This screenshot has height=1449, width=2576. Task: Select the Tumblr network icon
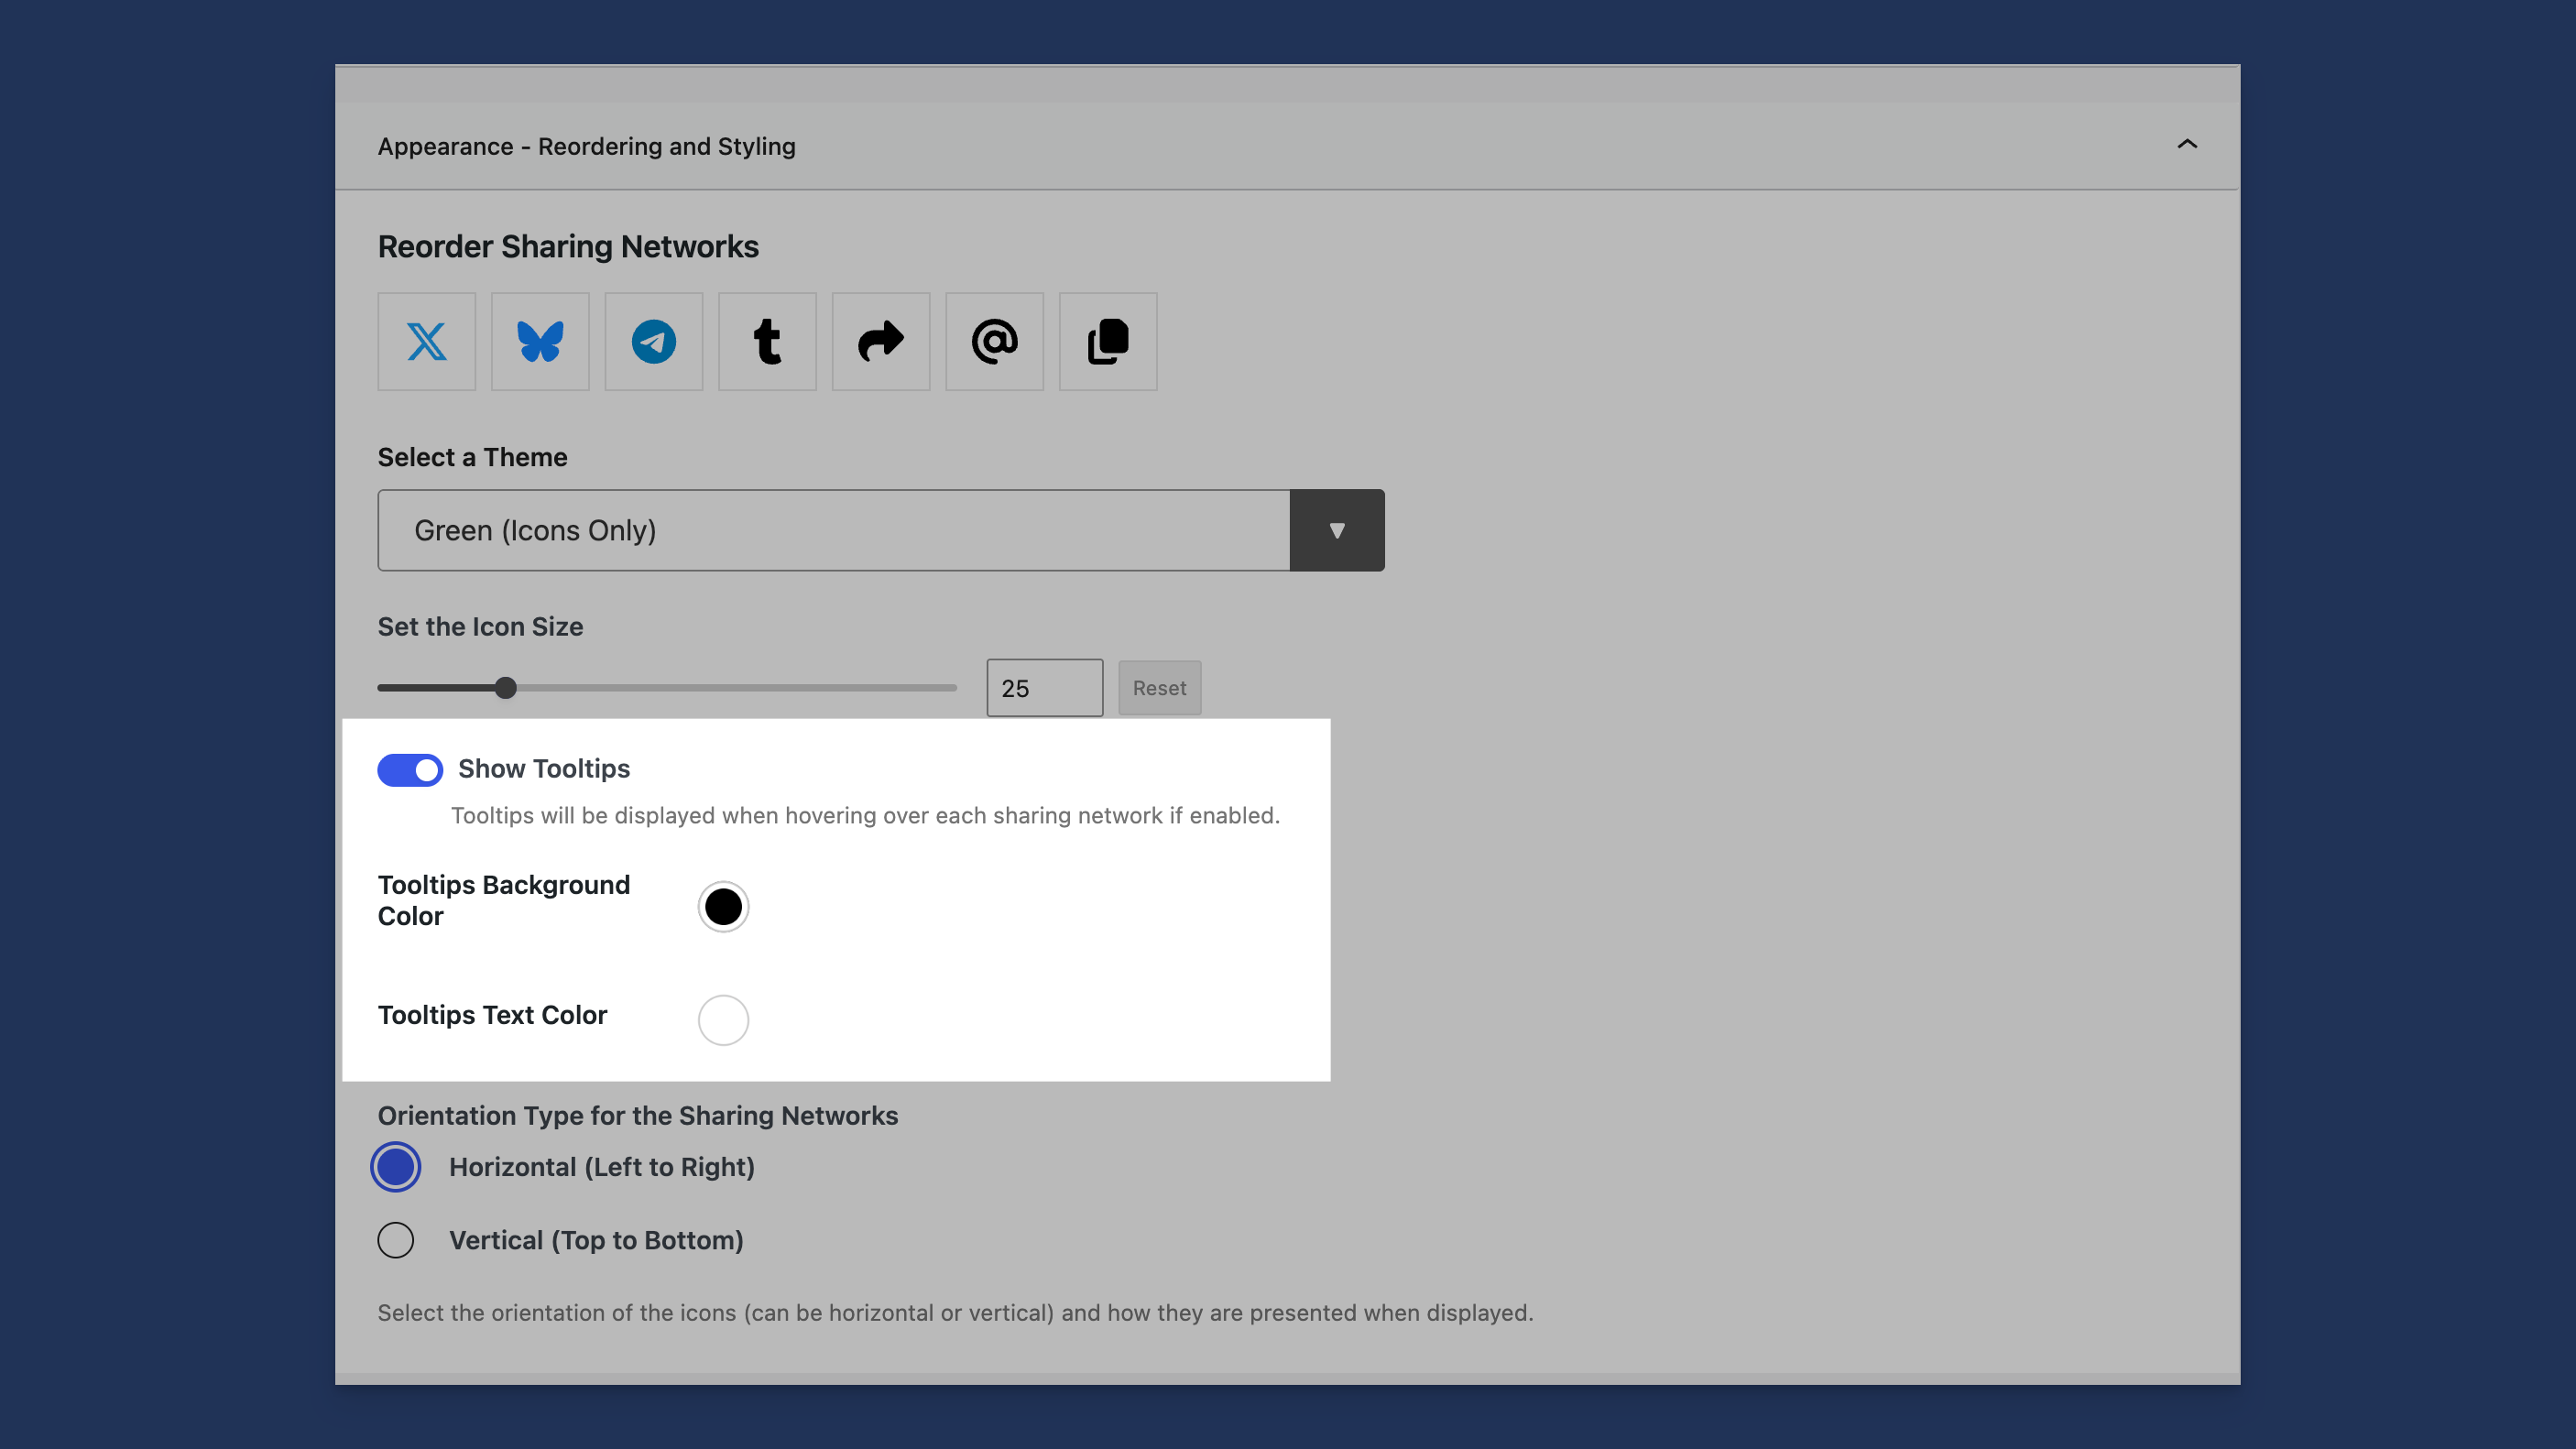tap(767, 342)
